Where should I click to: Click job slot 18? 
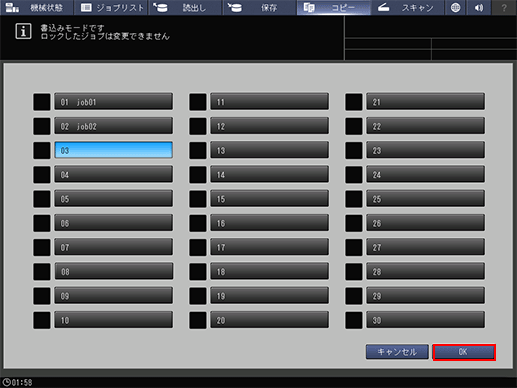coord(269,272)
